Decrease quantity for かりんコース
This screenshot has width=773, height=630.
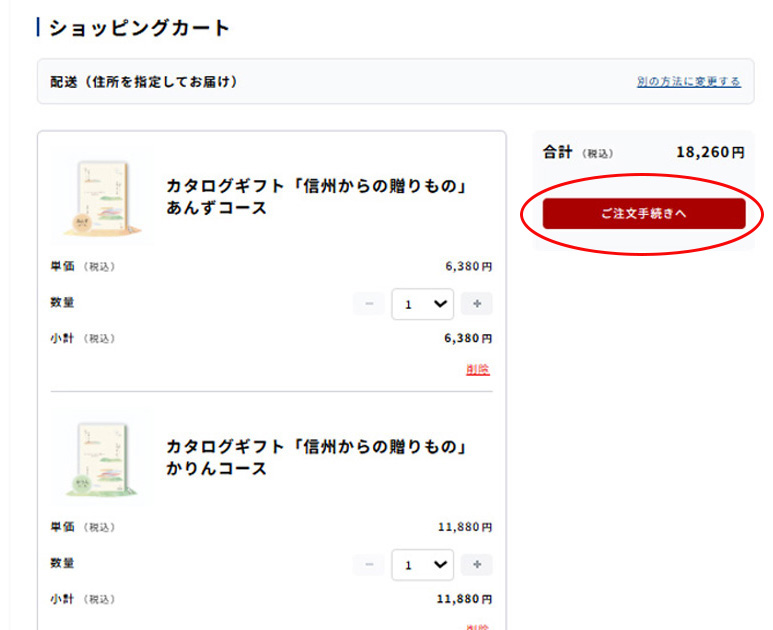pos(369,564)
